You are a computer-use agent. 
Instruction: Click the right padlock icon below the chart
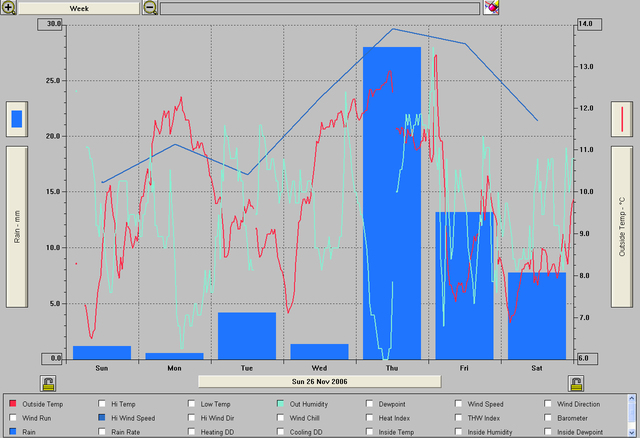tap(575, 383)
